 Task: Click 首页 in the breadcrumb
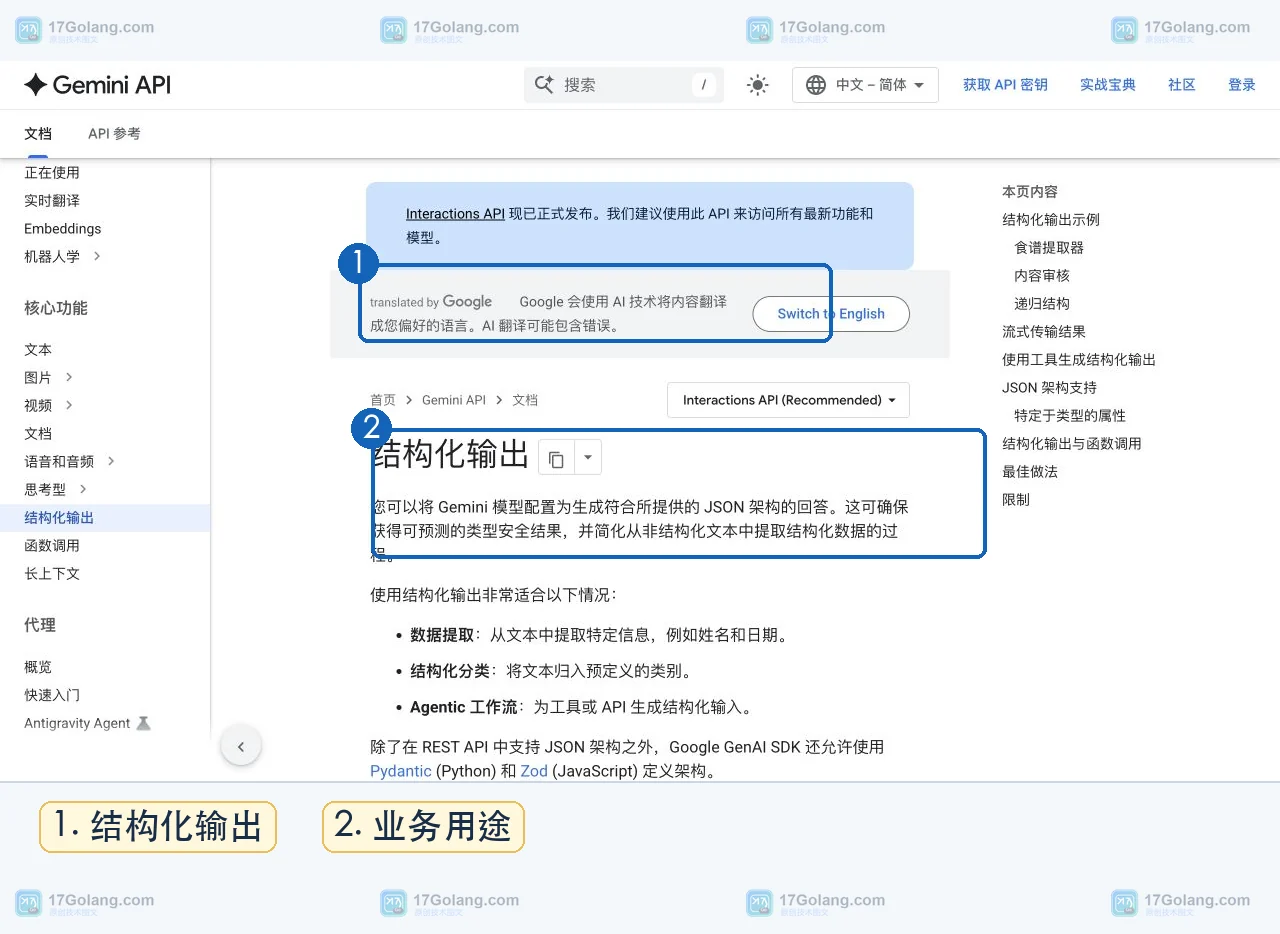click(383, 400)
